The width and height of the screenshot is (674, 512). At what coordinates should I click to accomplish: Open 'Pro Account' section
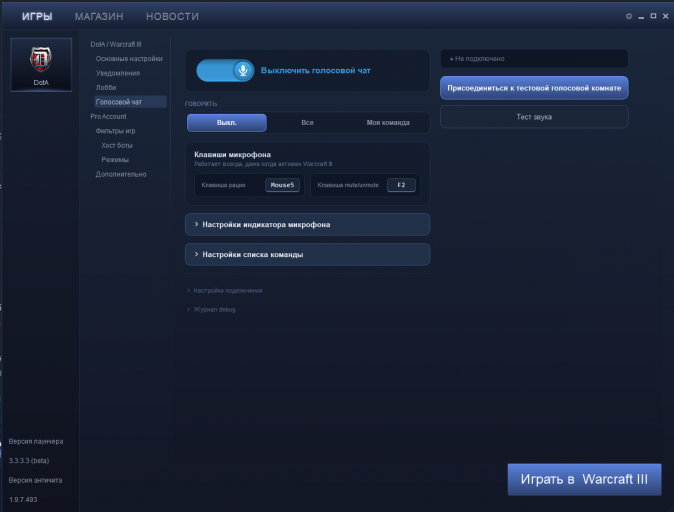pos(108,117)
